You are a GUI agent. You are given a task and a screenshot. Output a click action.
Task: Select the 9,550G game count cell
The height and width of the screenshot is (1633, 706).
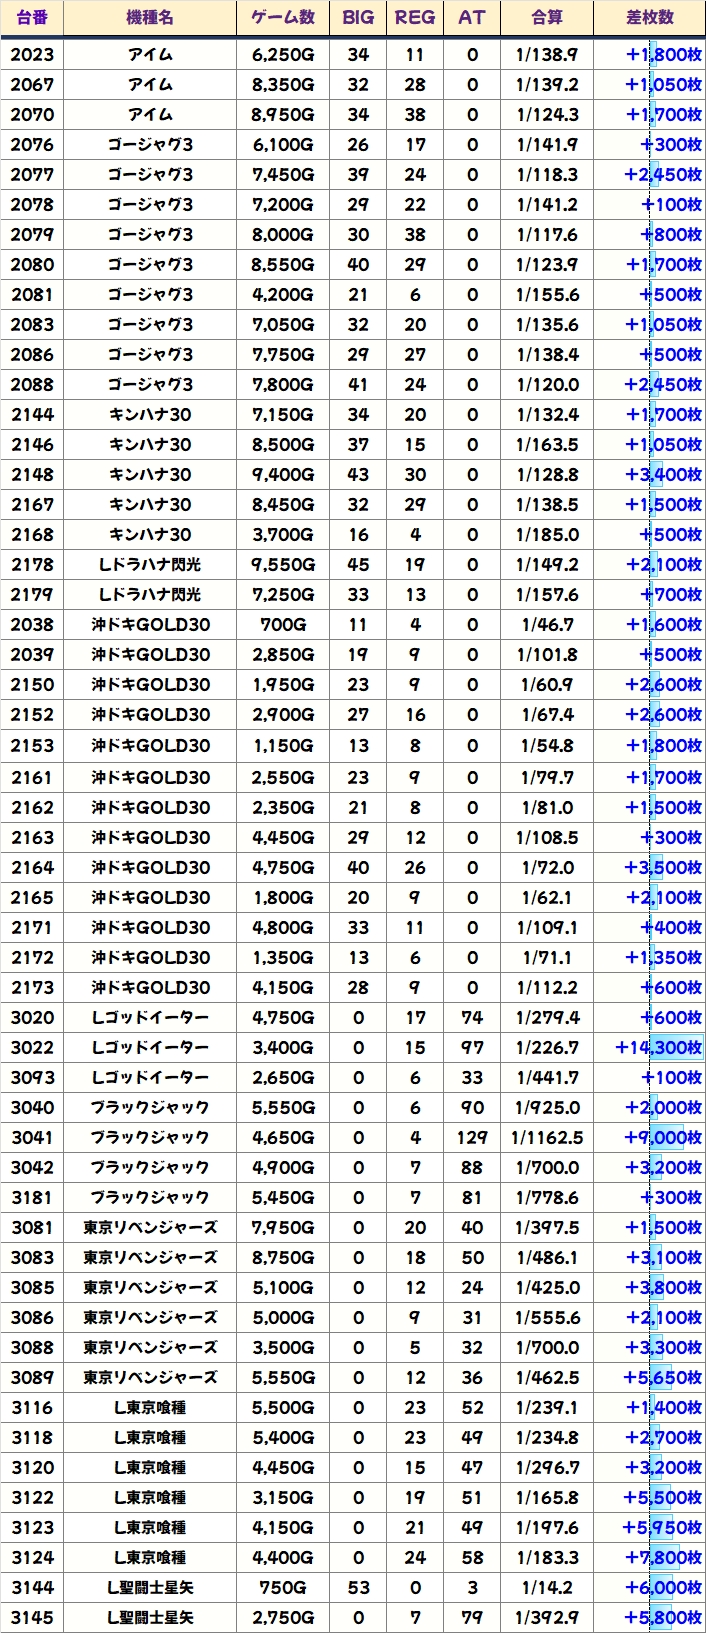[x=283, y=565]
